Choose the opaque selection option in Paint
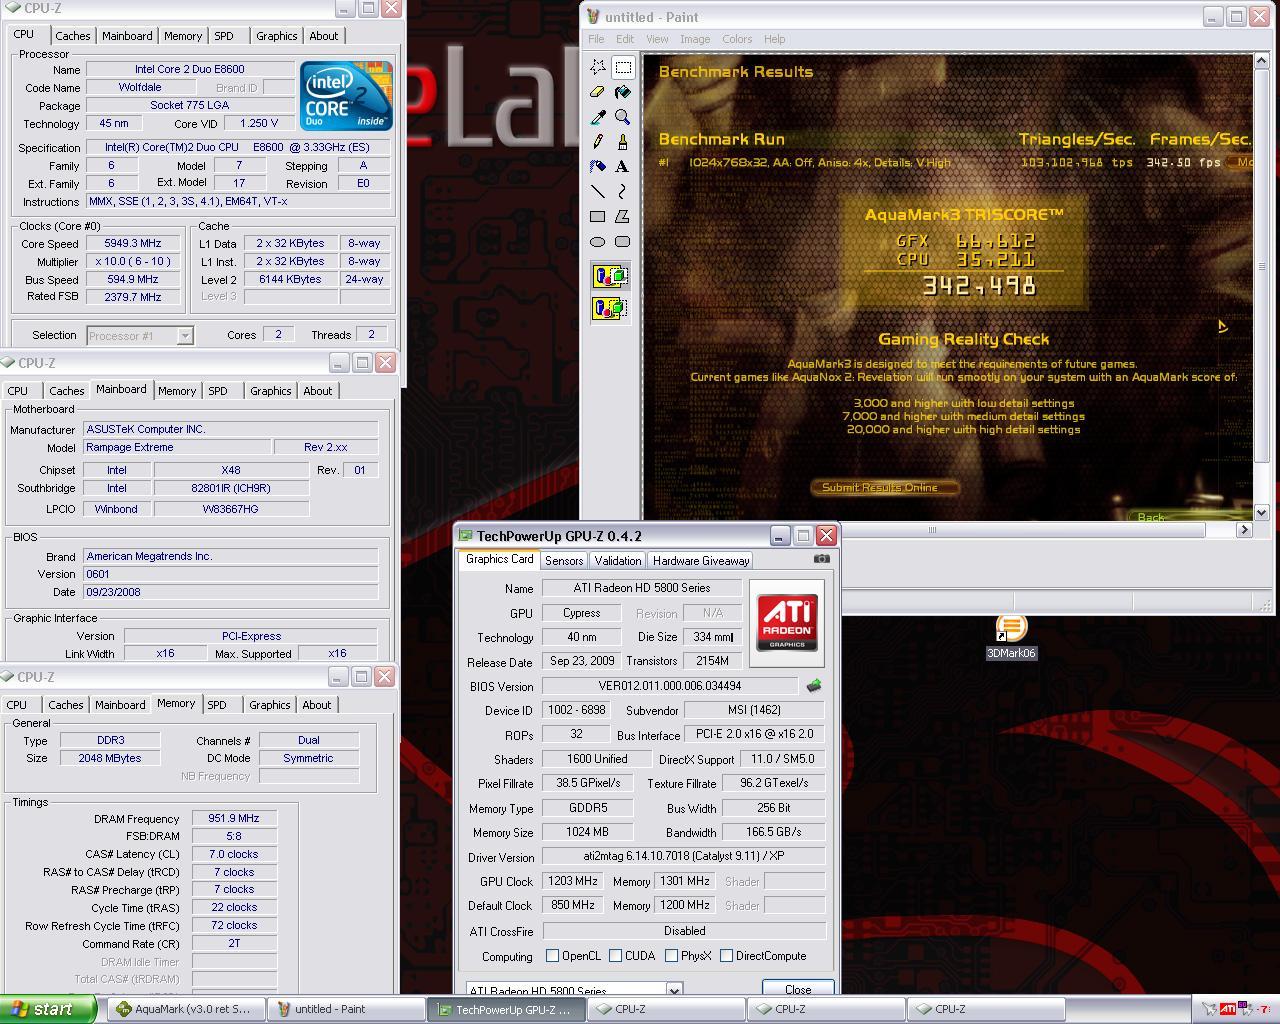This screenshot has width=1280, height=1024. tap(610, 276)
